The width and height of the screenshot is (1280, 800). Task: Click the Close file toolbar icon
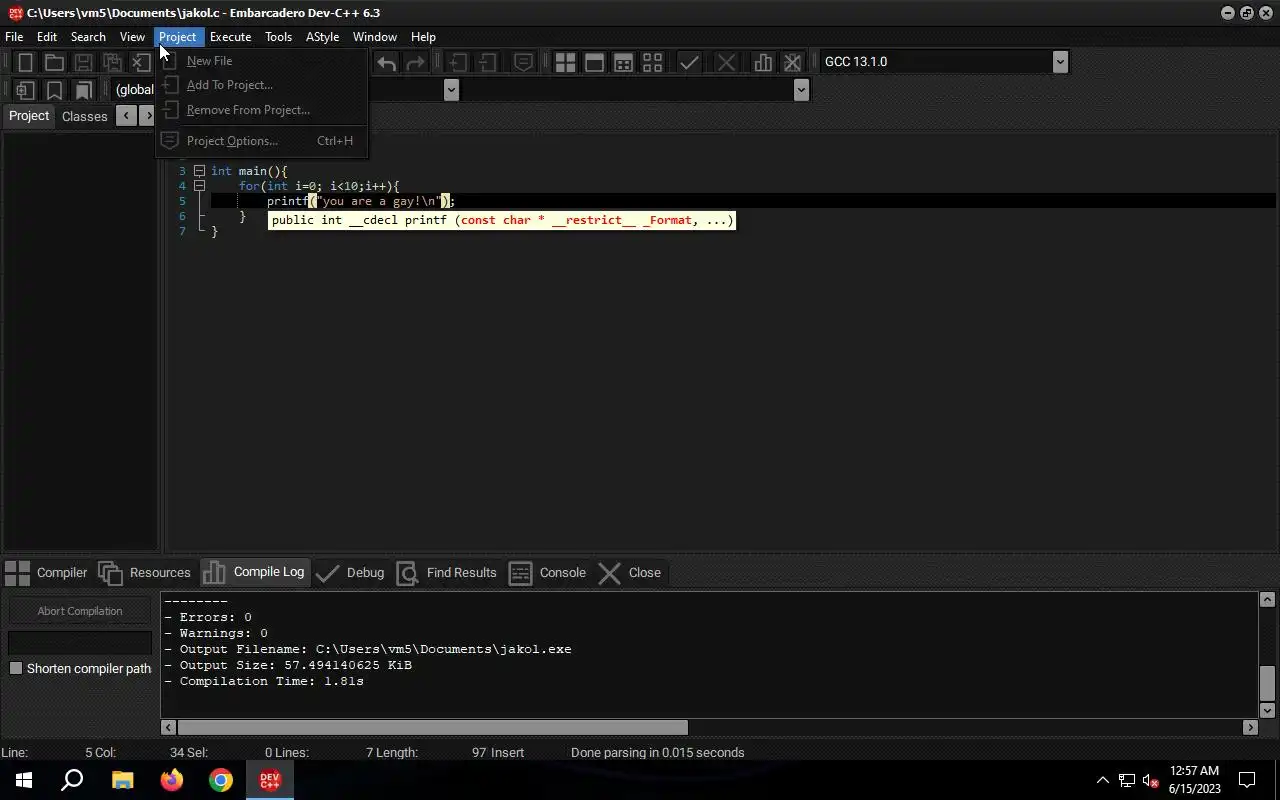[x=141, y=62]
